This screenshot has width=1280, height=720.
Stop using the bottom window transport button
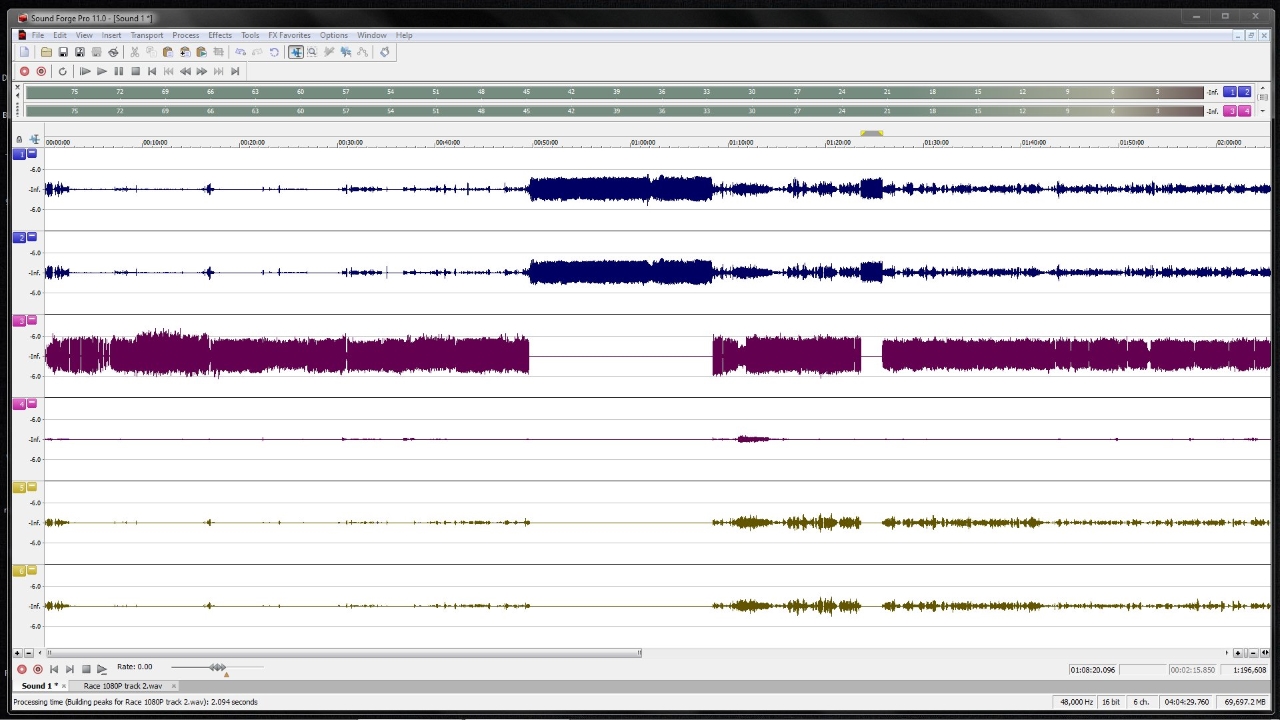pos(86,669)
